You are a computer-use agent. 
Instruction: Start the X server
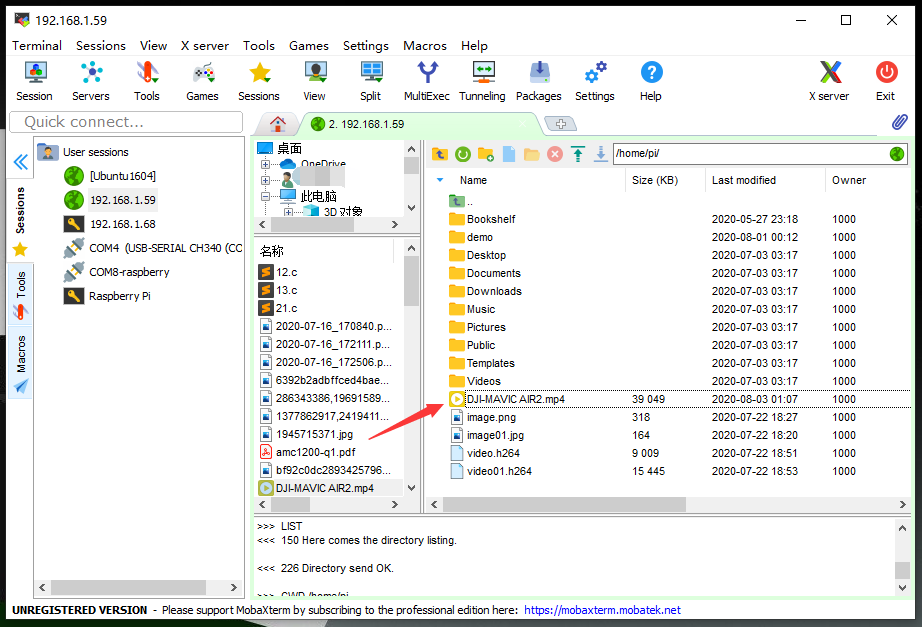click(831, 80)
